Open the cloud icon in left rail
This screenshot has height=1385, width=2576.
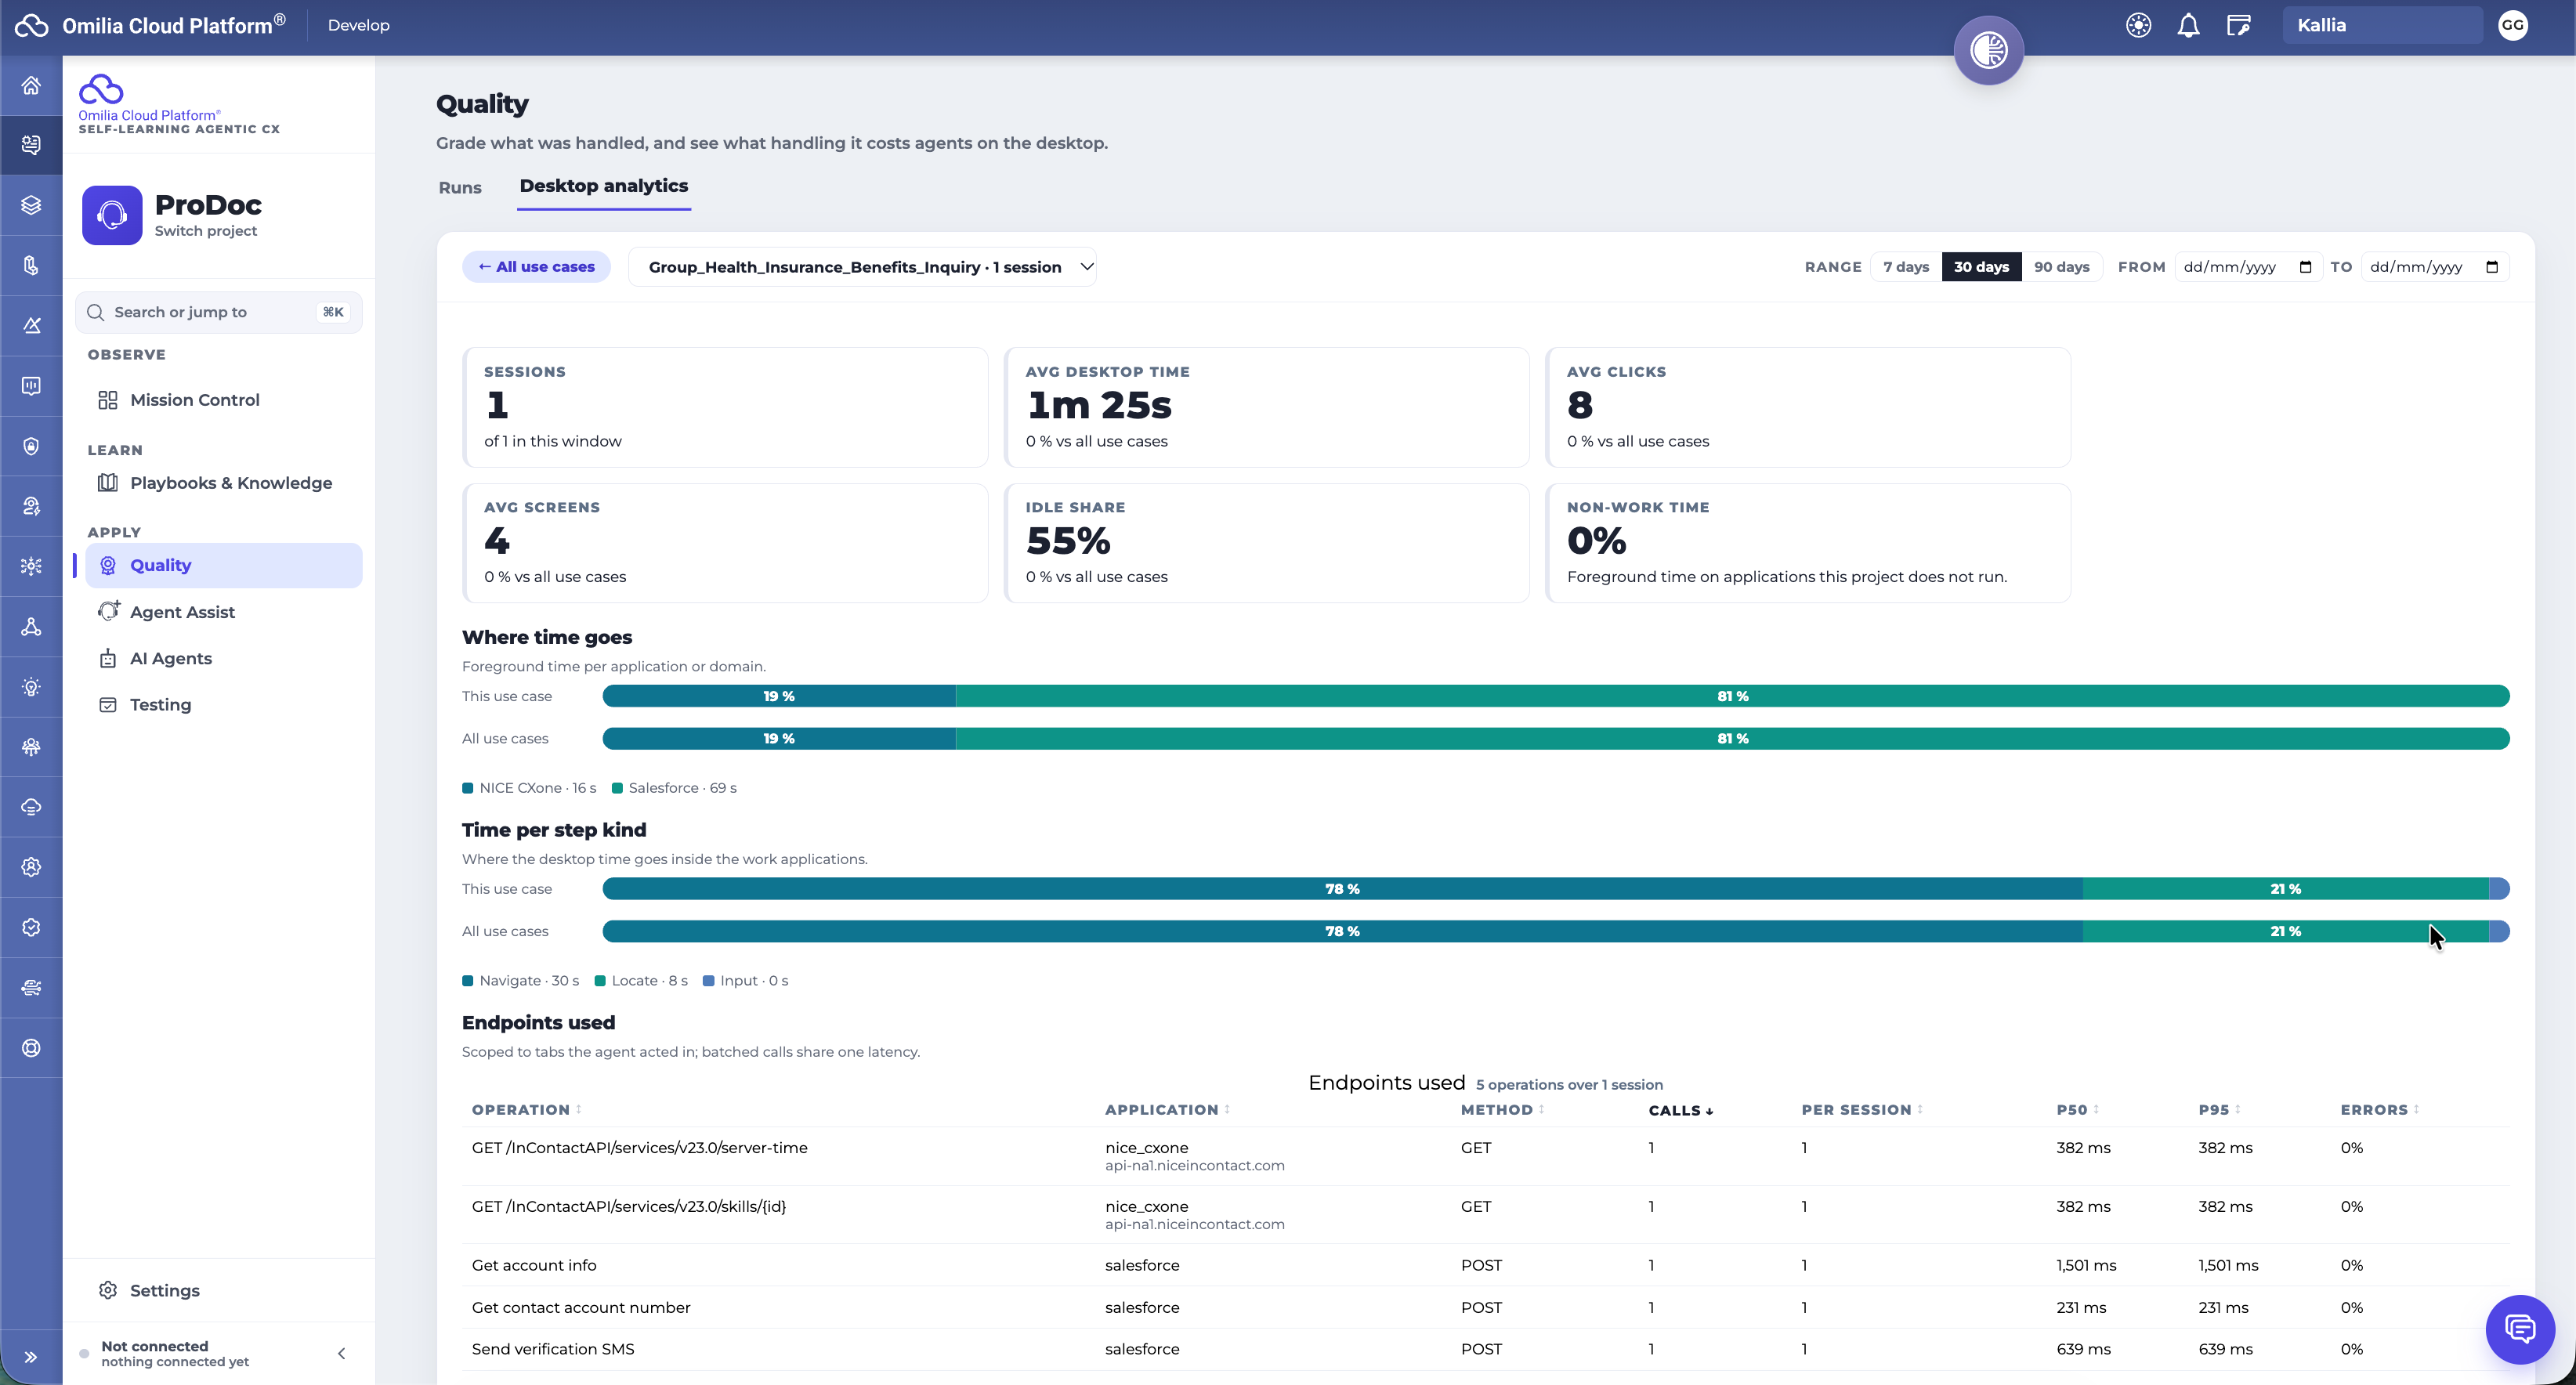click(x=31, y=807)
